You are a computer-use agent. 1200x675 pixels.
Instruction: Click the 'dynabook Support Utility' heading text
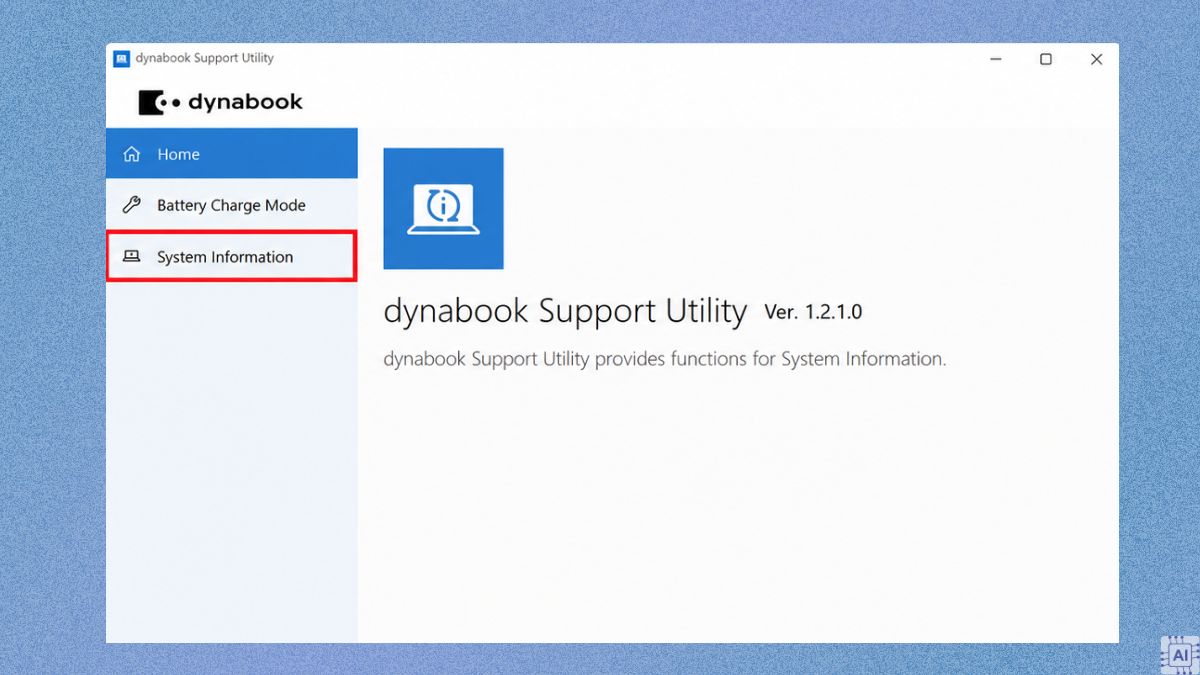(x=565, y=312)
